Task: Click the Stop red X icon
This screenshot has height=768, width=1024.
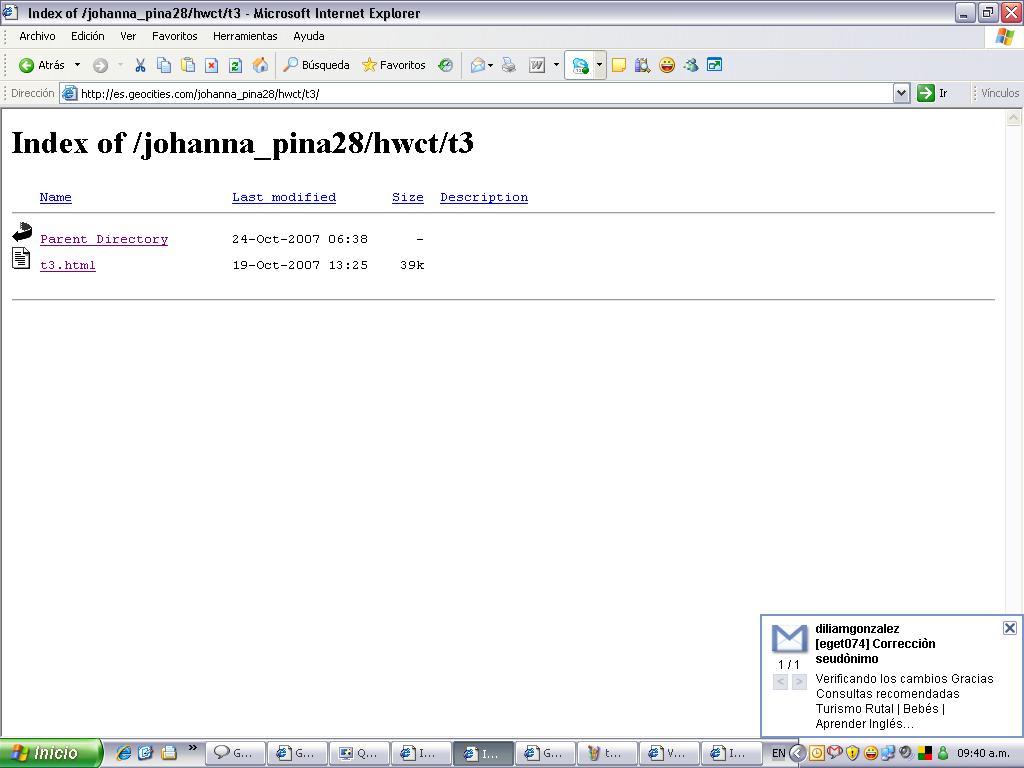Action: tap(212, 65)
